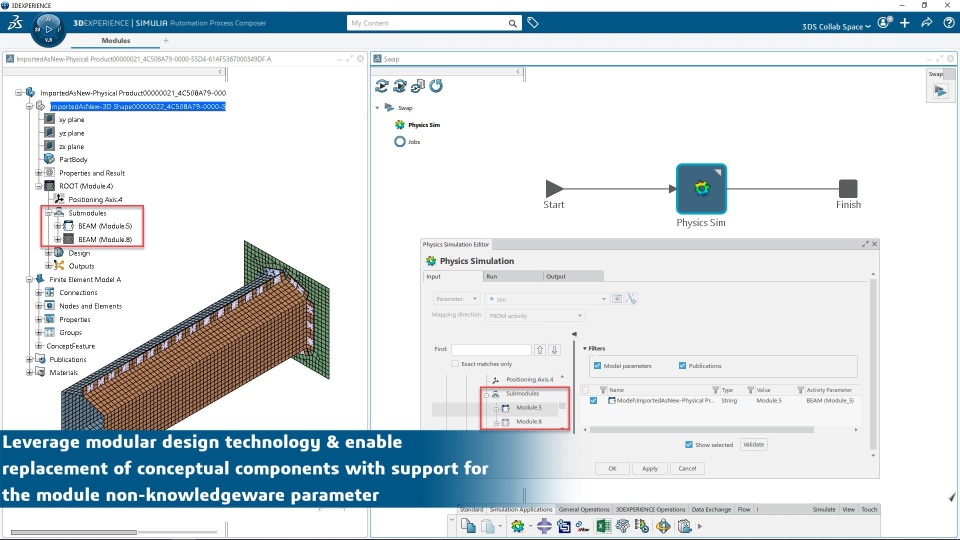960x540 pixels.
Task: Toggle the Show selected checkbox
Action: coord(689,444)
